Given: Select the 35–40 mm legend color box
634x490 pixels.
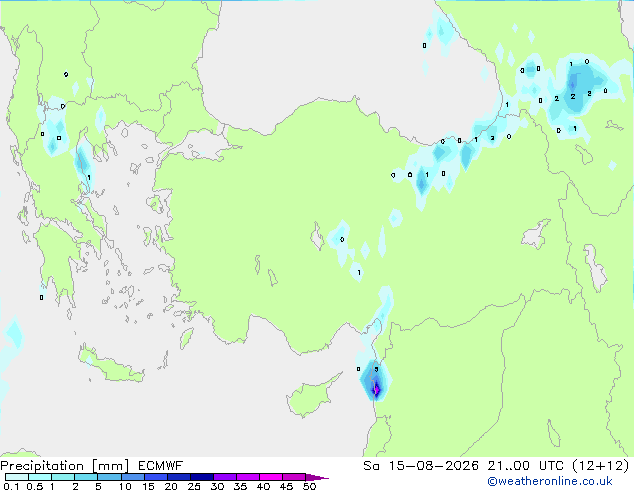Looking at the screenshot, I should pyautogui.click(x=248, y=477).
